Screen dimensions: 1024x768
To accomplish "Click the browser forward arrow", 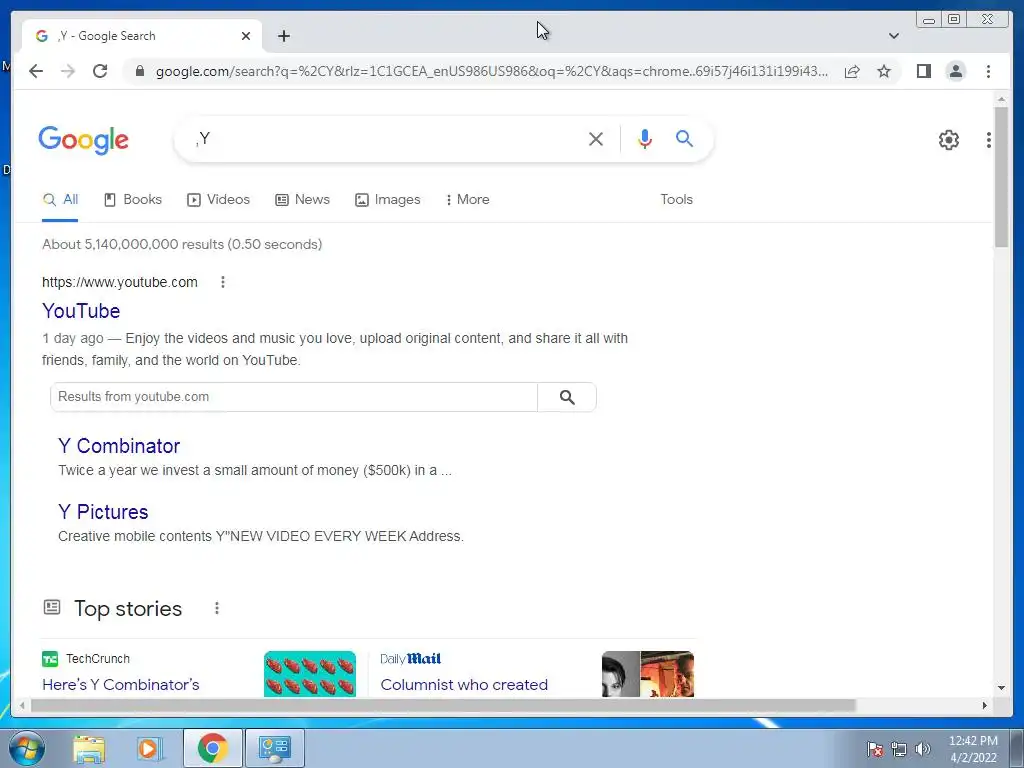I will point(68,71).
